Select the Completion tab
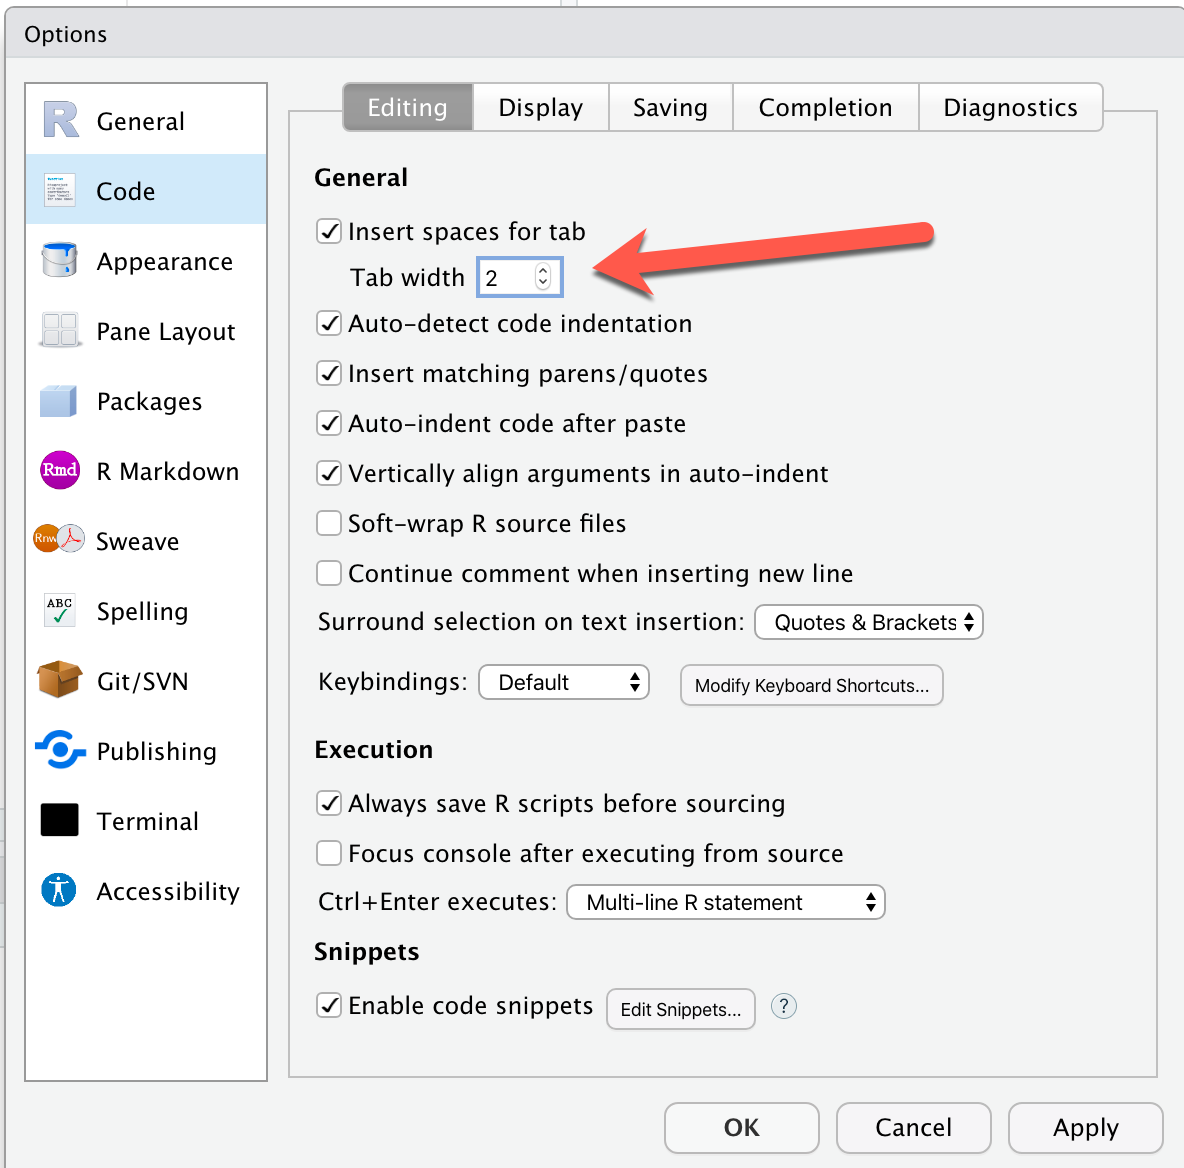 (x=825, y=107)
